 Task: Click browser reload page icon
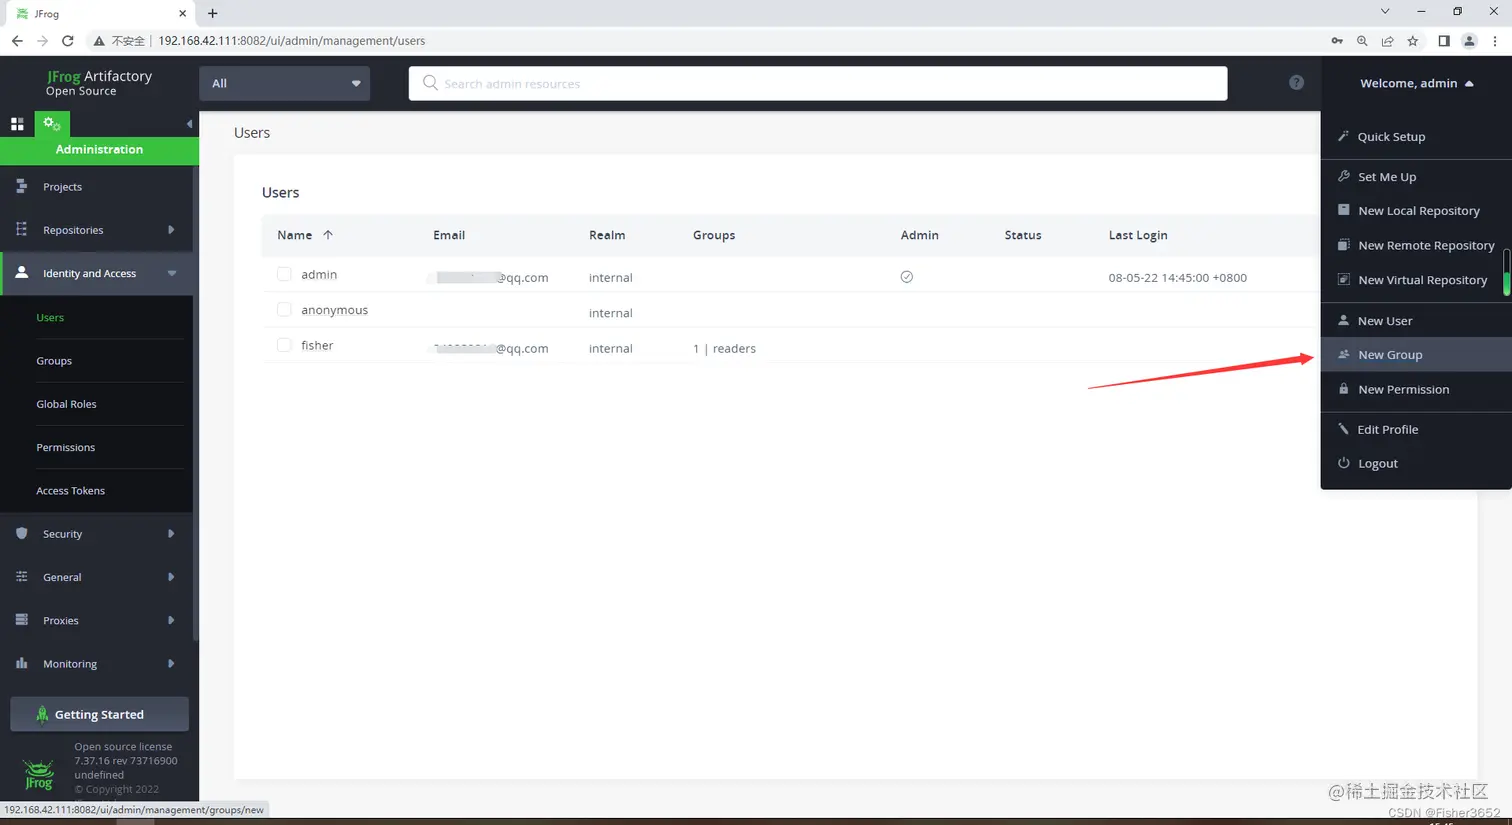tap(67, 41)
